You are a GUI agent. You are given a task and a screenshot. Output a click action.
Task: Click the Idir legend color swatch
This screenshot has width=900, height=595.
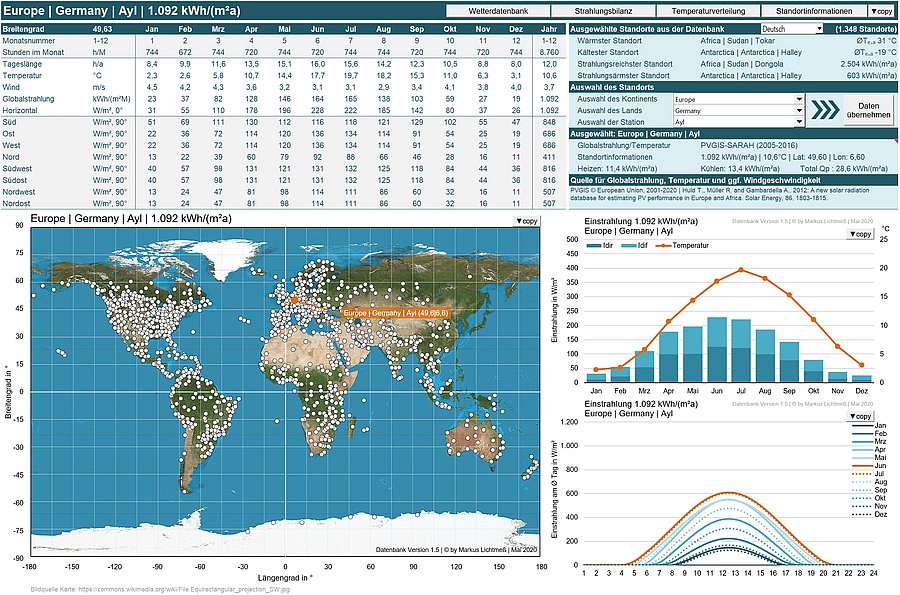point(595,245)
